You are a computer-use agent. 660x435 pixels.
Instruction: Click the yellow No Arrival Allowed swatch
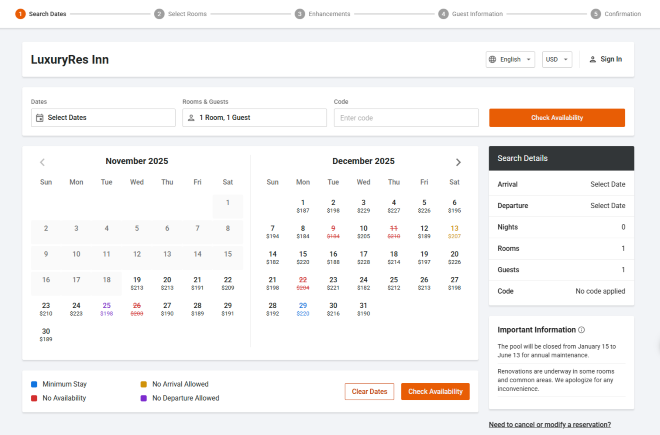pyautogui.click(x=144, y=384)
